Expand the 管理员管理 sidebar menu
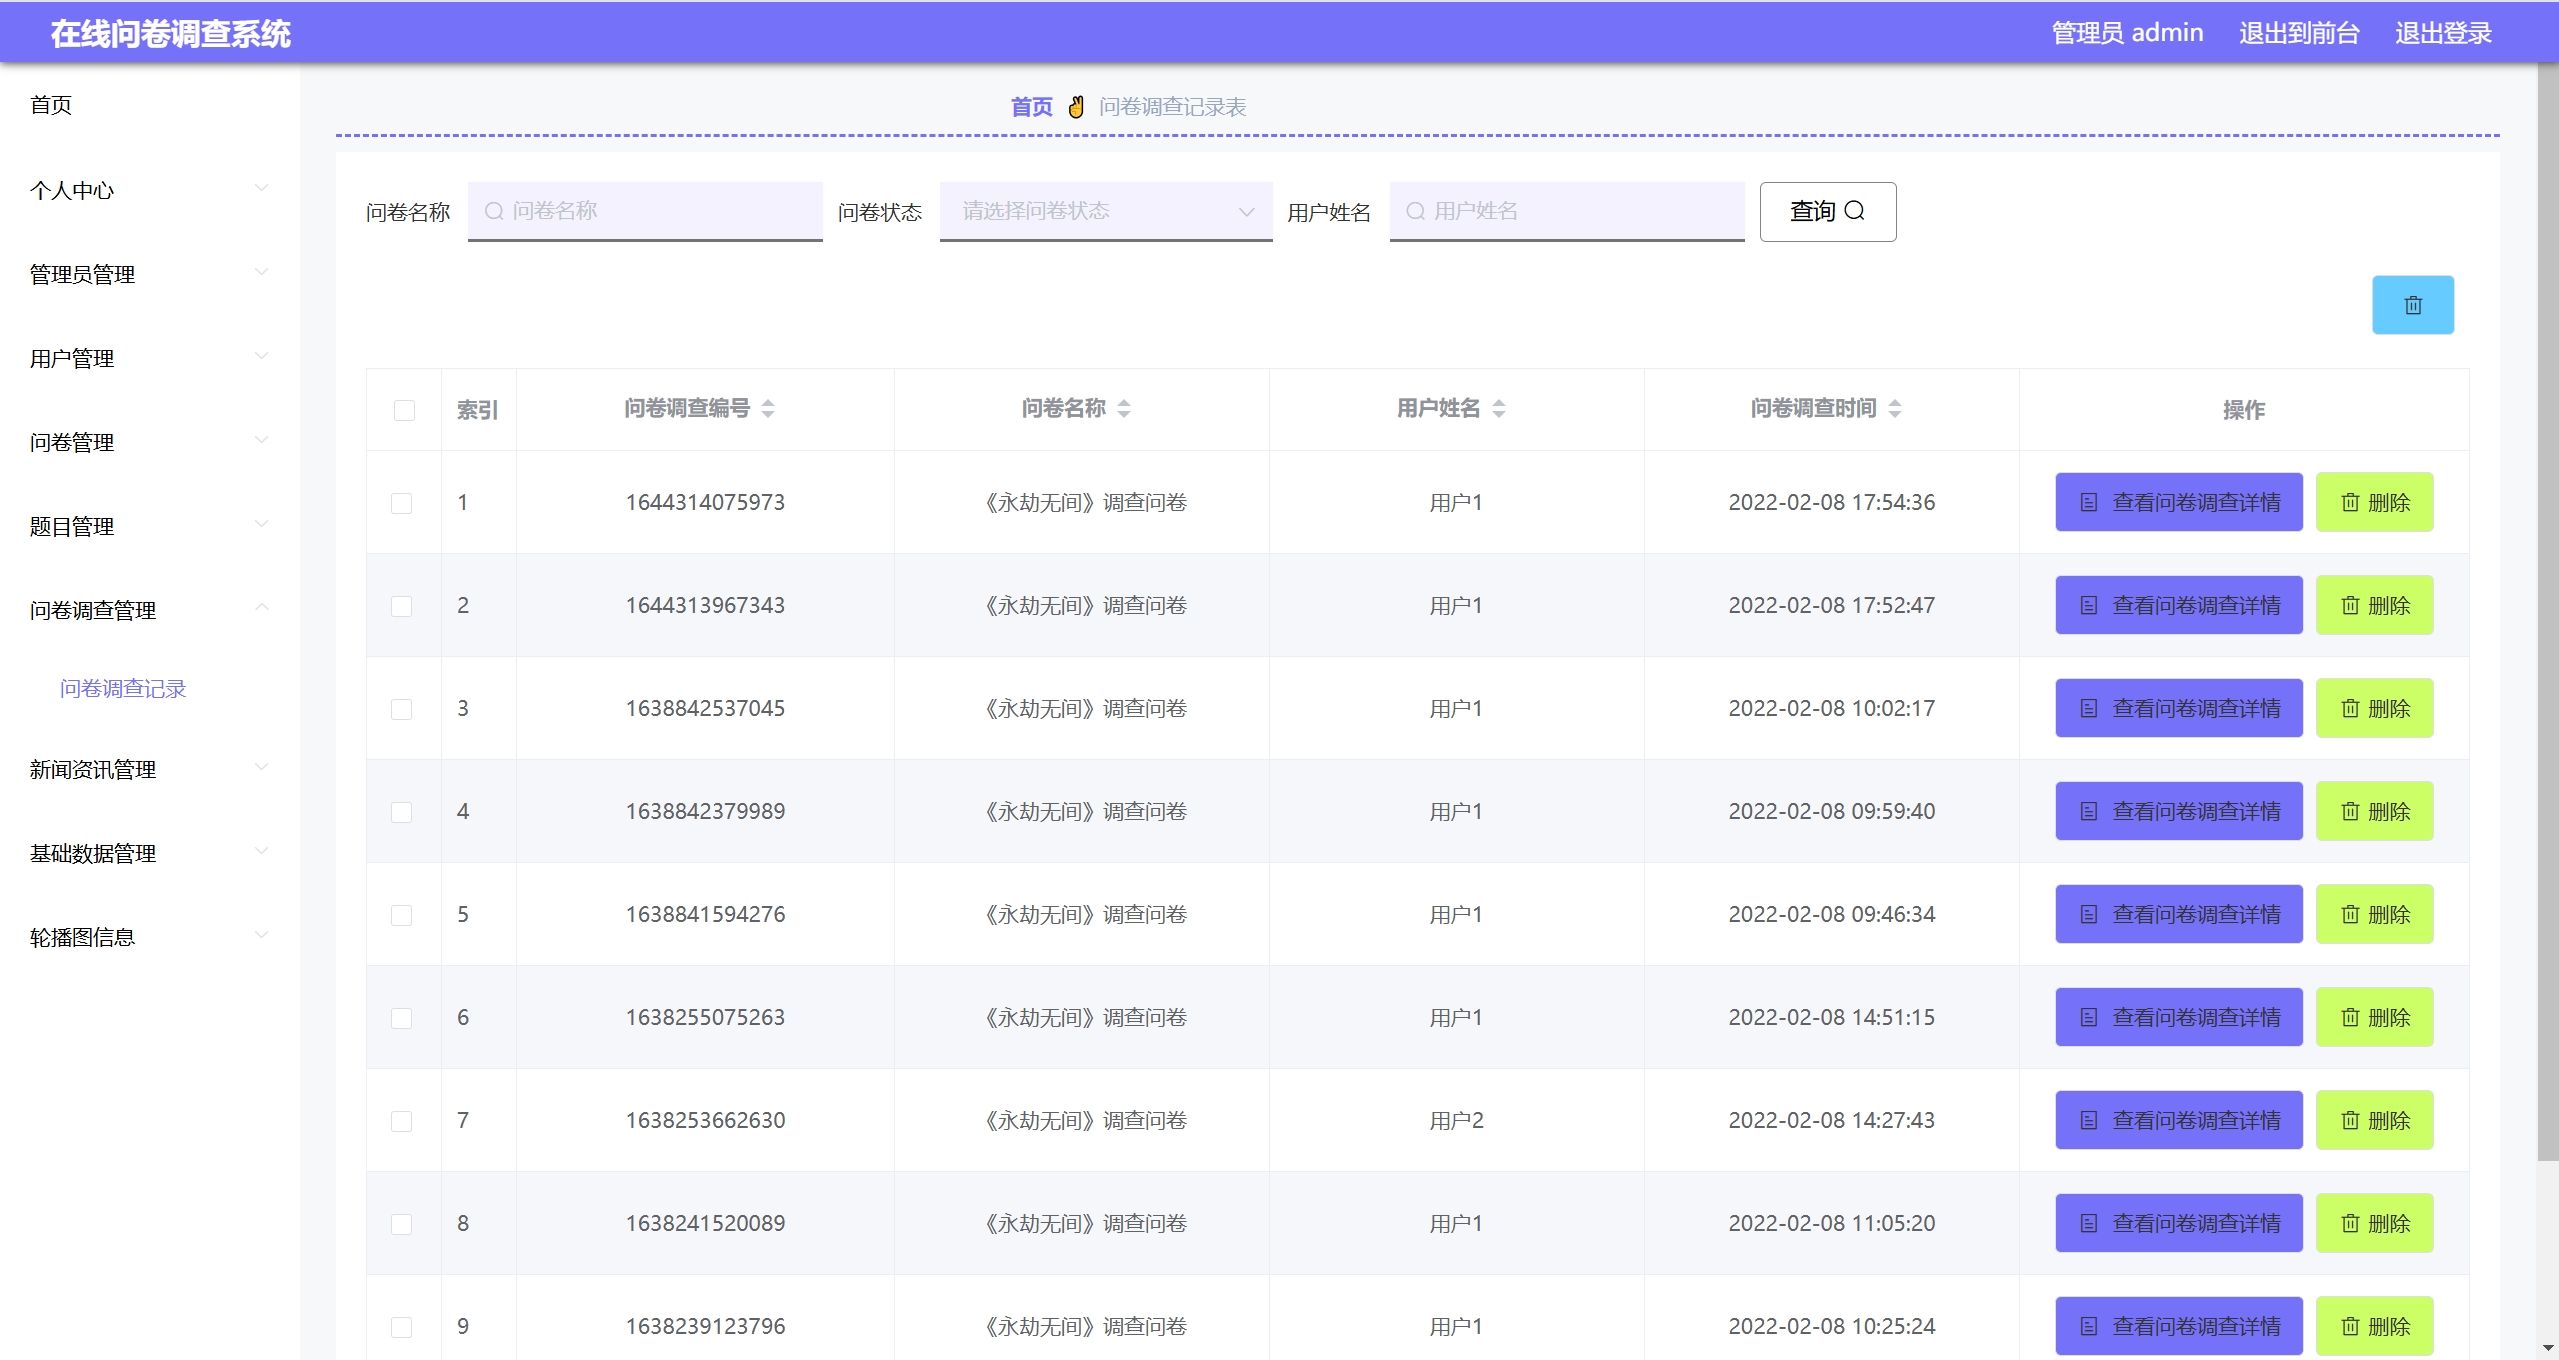 pyautogui.click(x=150, y=274)
